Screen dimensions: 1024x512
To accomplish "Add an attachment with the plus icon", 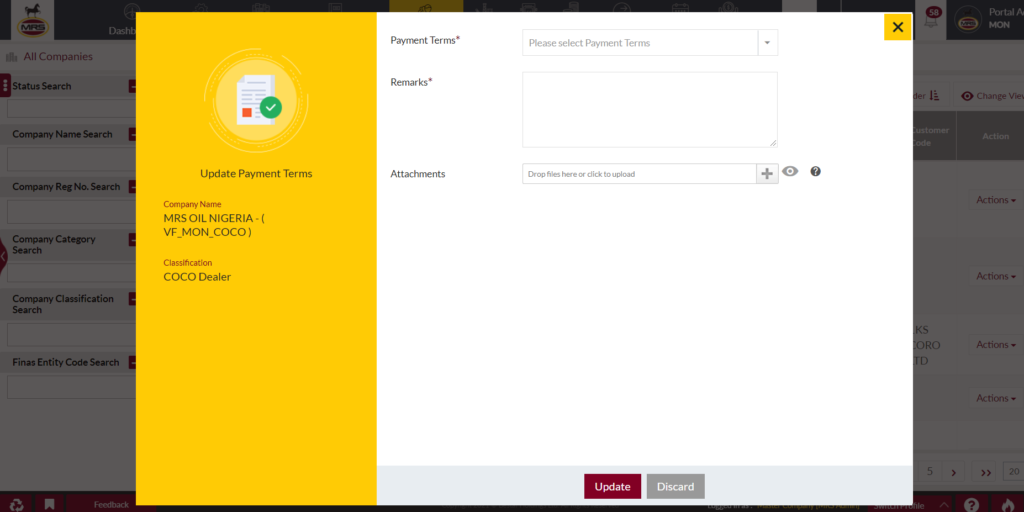I will point(767,174).
